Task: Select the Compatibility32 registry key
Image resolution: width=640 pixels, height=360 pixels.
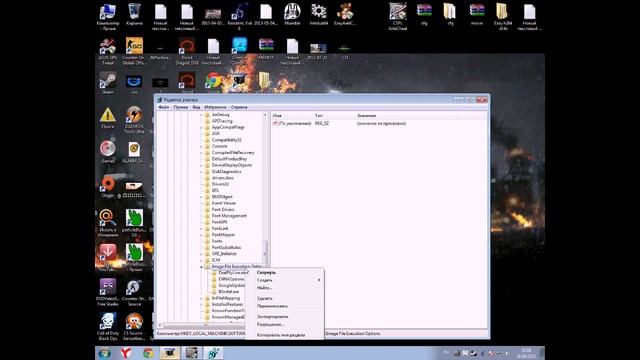Action: pos(227,140)
